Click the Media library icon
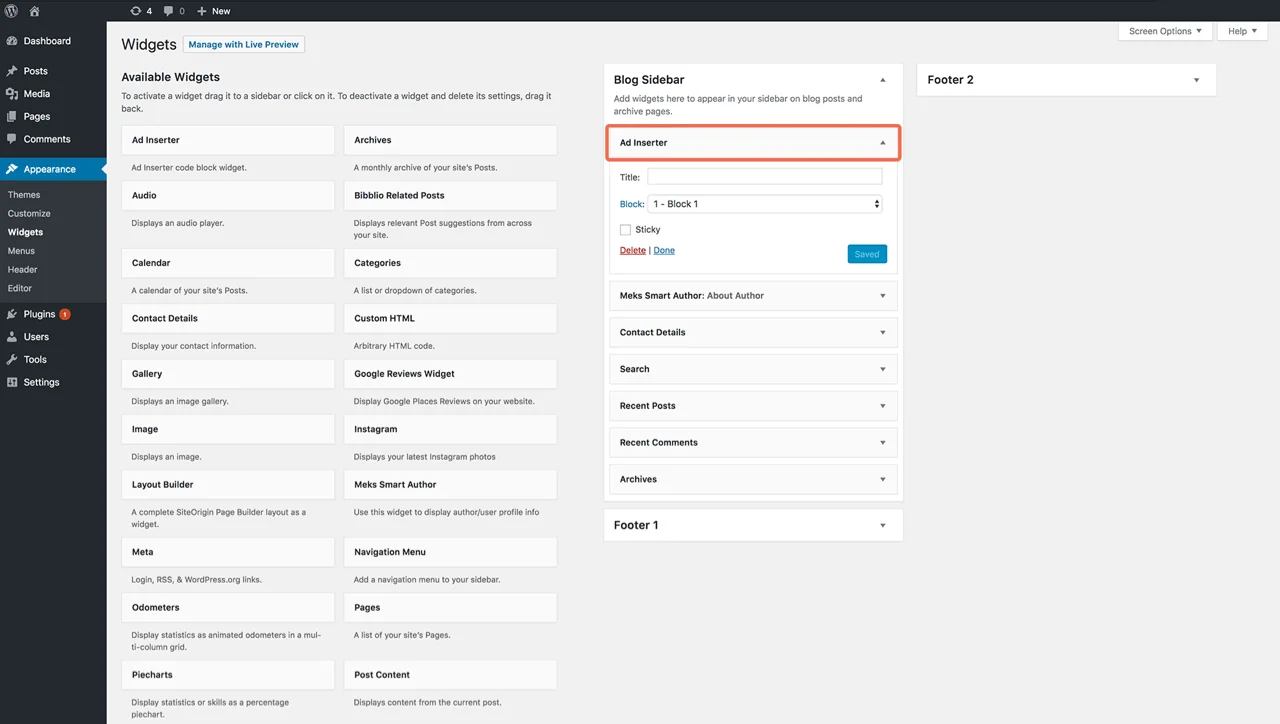The image size is (1280, 724). [12, 94]
